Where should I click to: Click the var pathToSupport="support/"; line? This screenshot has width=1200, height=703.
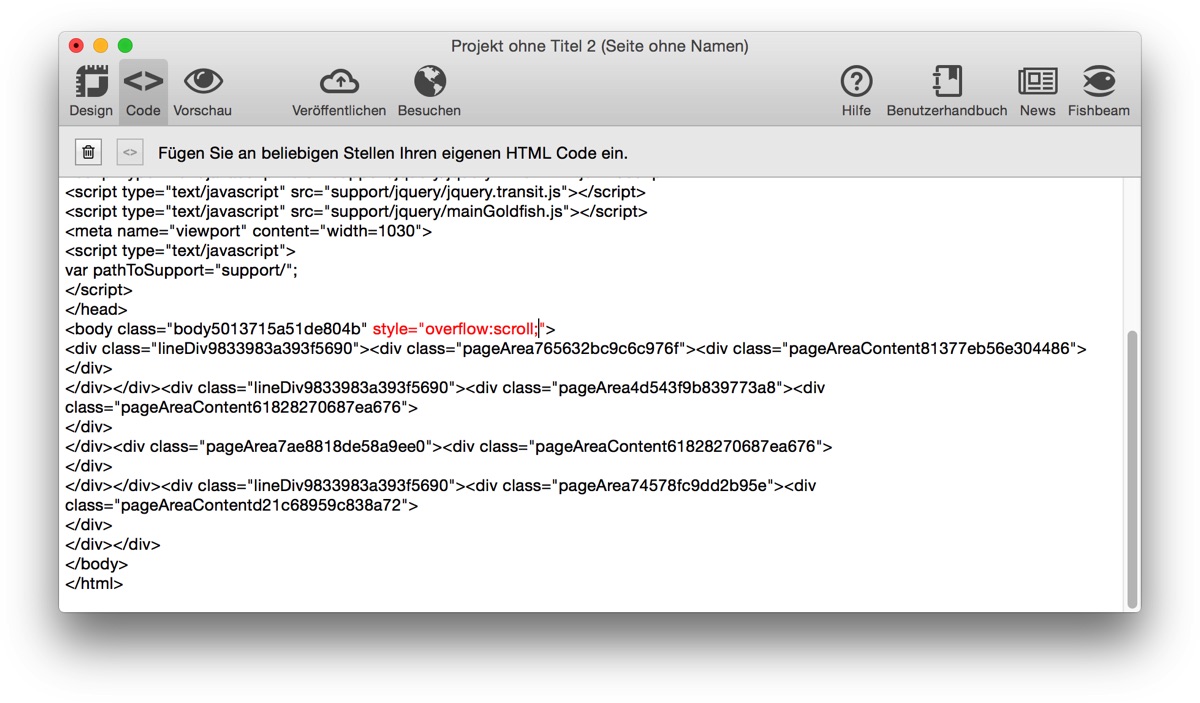tap(181, 270)
